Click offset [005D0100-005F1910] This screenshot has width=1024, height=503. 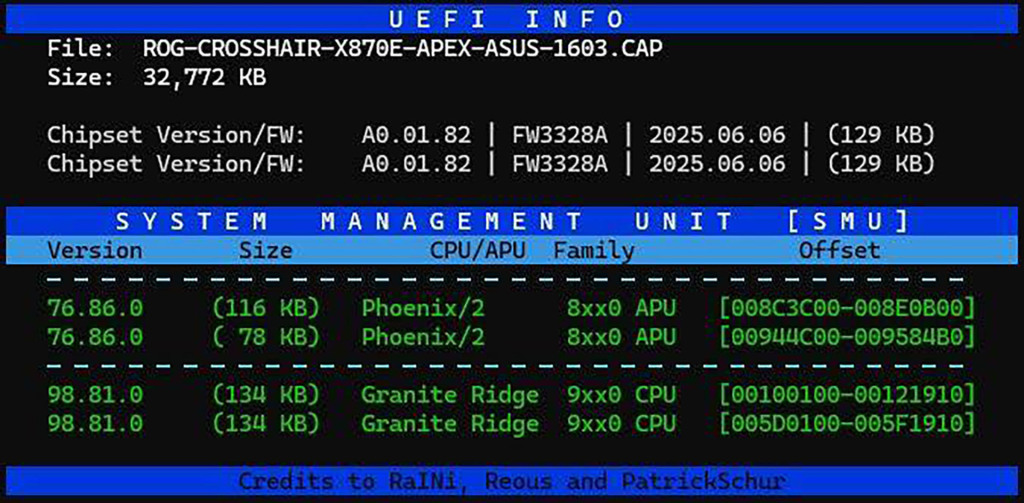click(847, 424)
